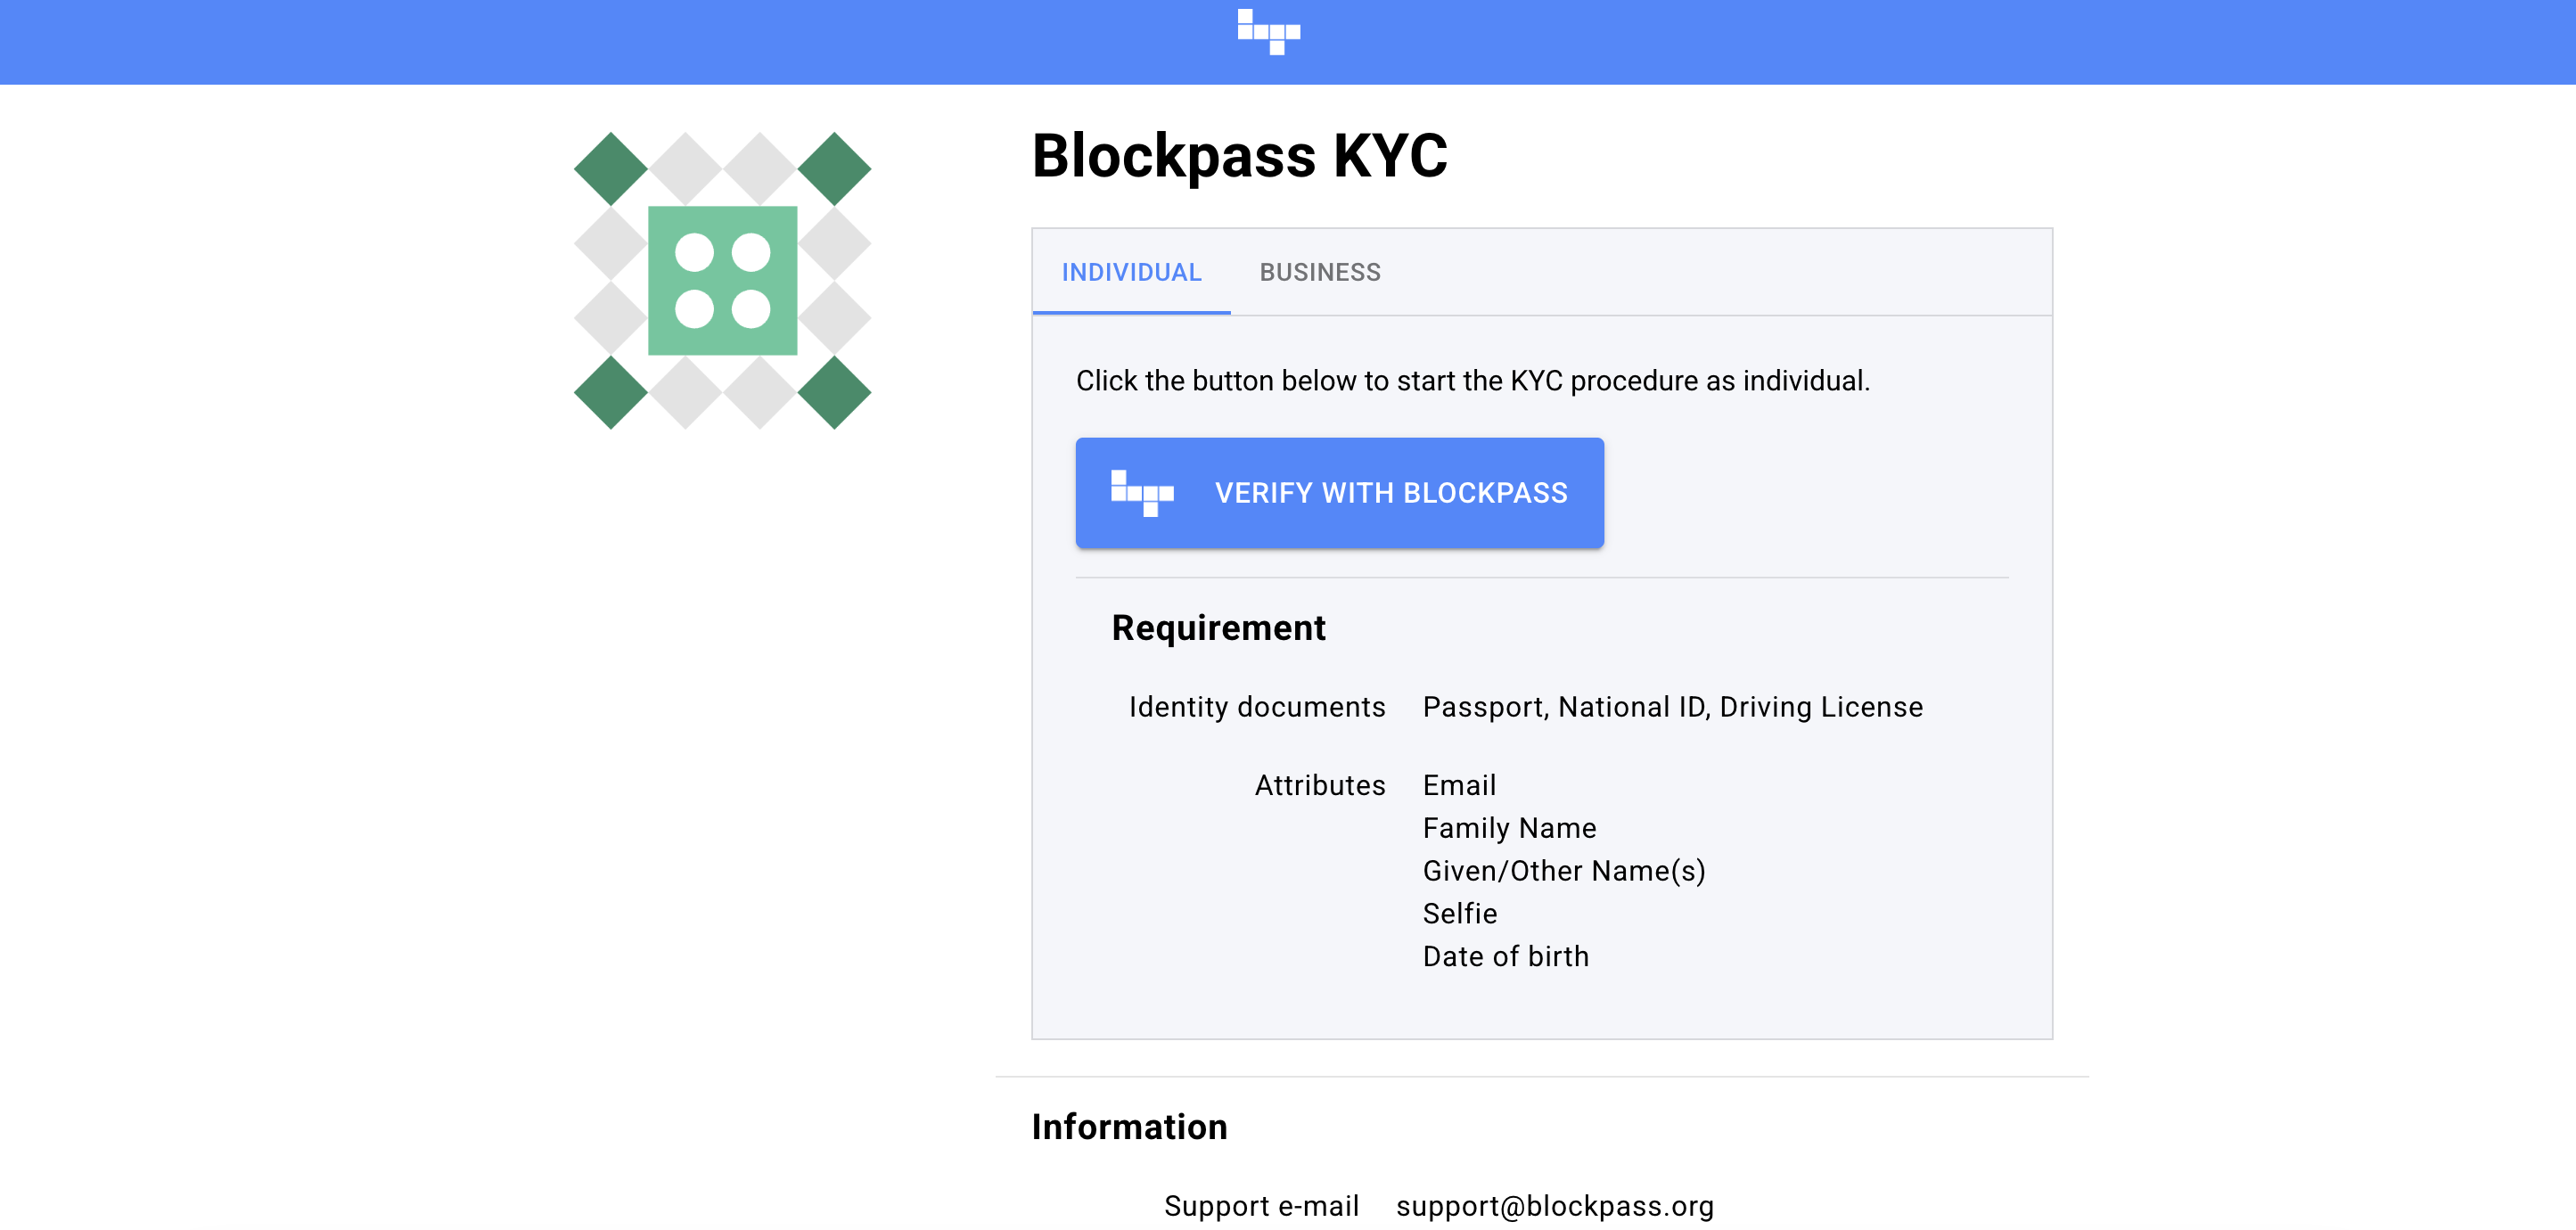Click the Blockpass KYC page title

click(x=1239, y=156)
